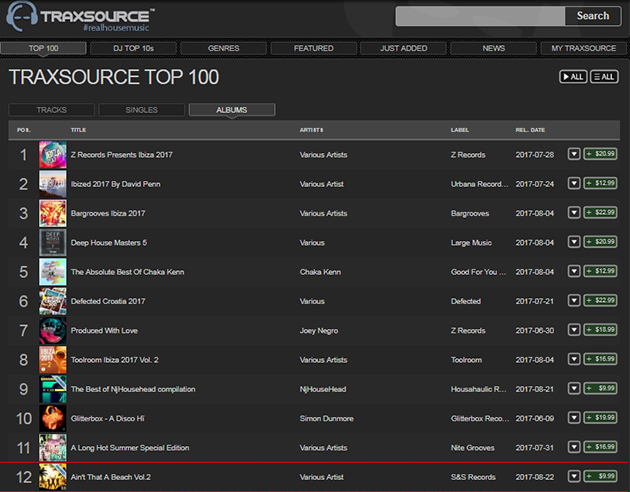Expand dropdown arrow for The Best of NjHousehead compilation
630x492 pixels.
574,388
